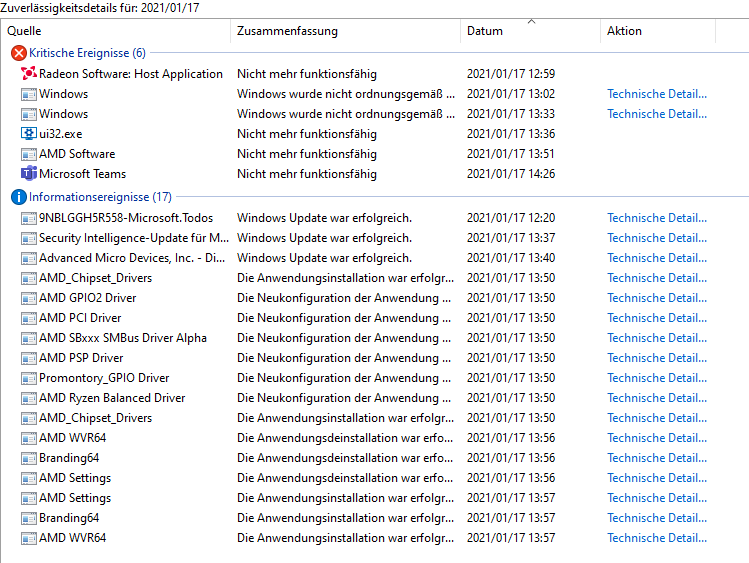This screenshot has width=749, height=563.
Task: Open Technische Details for Windows at 13:33
Action: 657,114
